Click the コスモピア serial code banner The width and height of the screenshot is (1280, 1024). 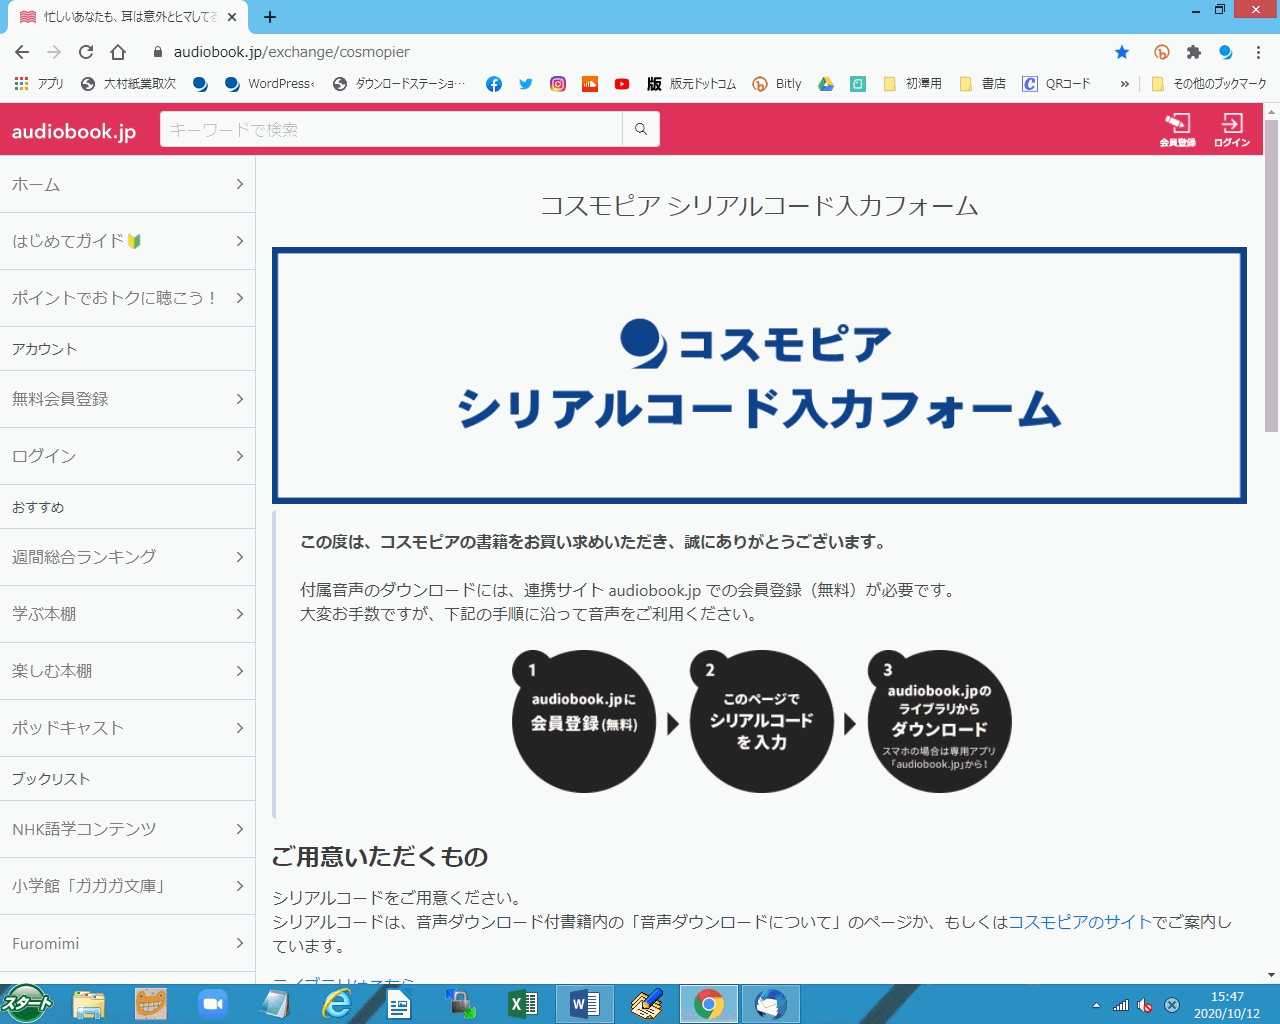[x=759, y=375]
